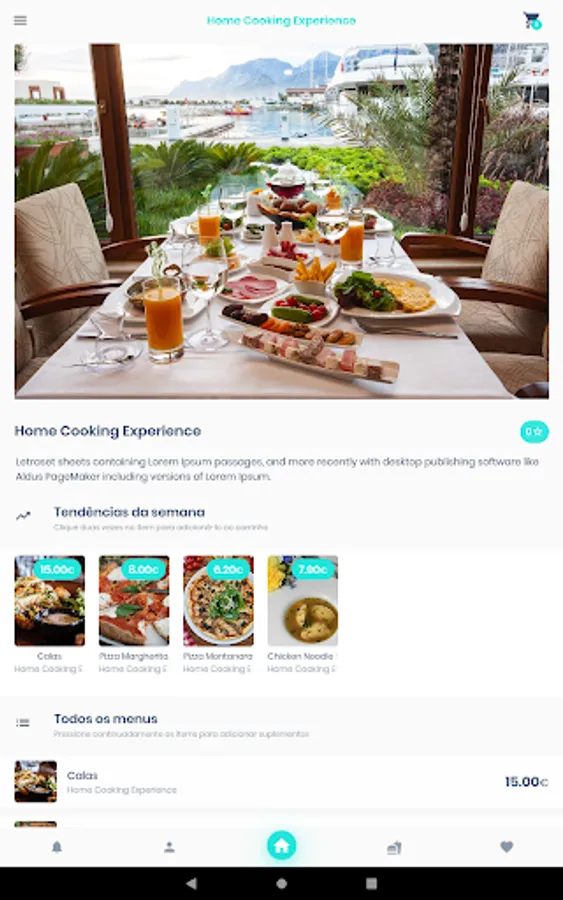Select the Pizza Margherita thumbnail
This screenshot has height=900, width=563.
coord(134,600)
